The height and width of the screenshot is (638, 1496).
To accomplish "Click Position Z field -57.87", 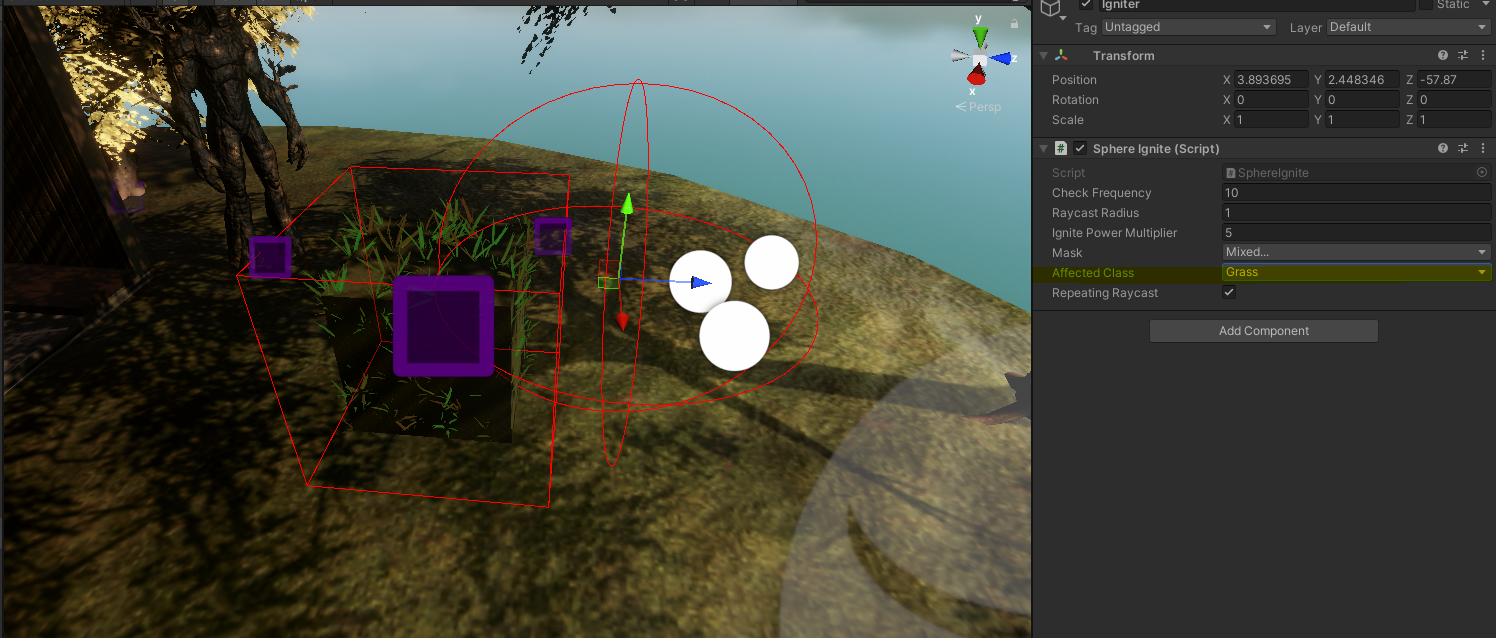I will pyautogui.click(x=1454, y=80).
